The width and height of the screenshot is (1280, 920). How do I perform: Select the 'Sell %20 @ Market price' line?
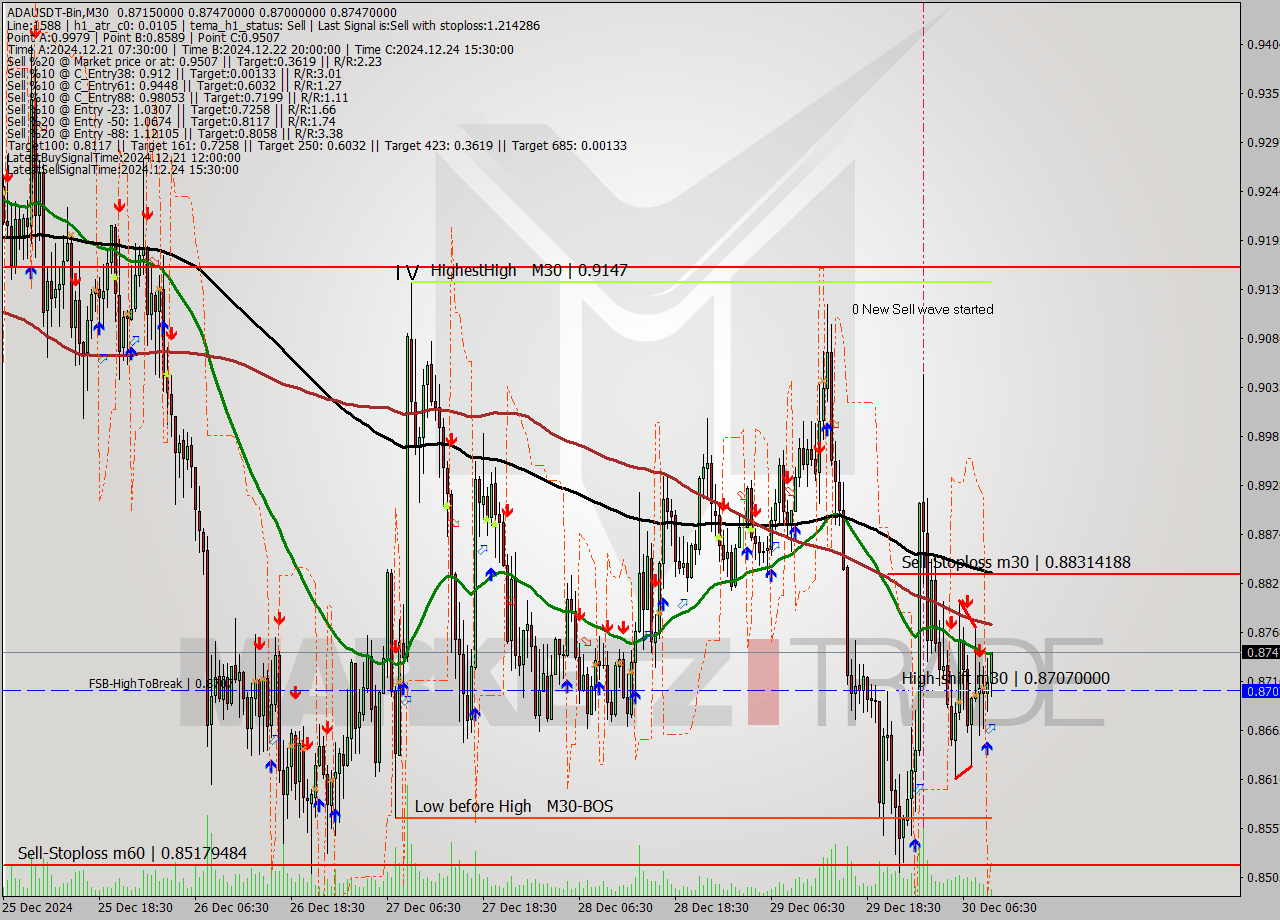point(193,61)
